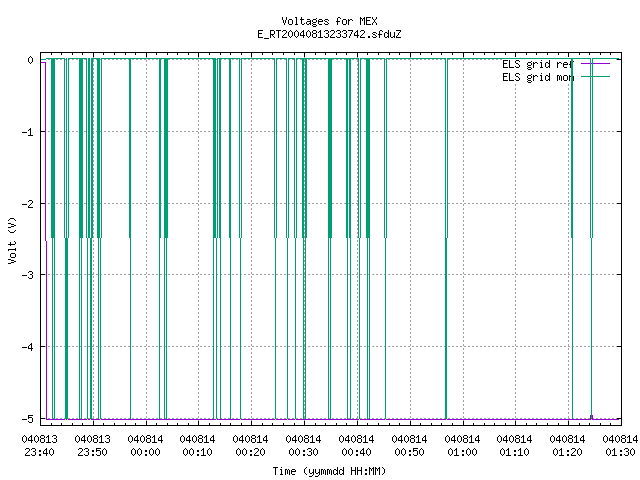Click the y-axis tick label -4
The height and width of the screenshot is (480, 640).
(28, 347)
